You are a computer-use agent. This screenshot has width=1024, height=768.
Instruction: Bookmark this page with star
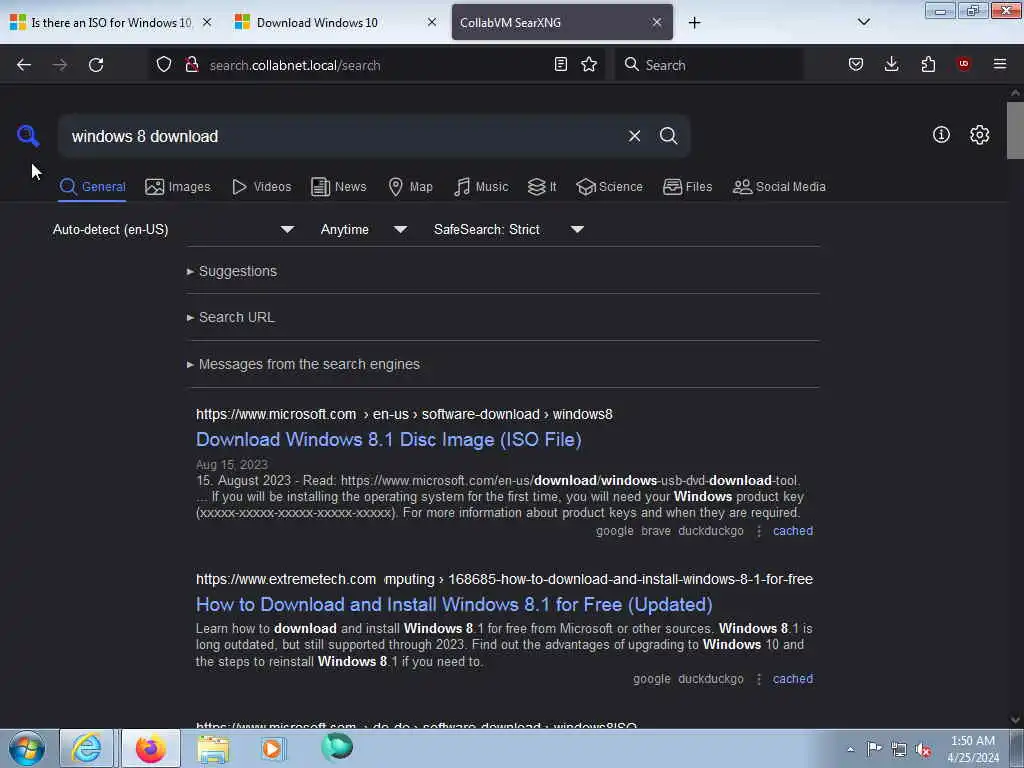coord(589,64)
